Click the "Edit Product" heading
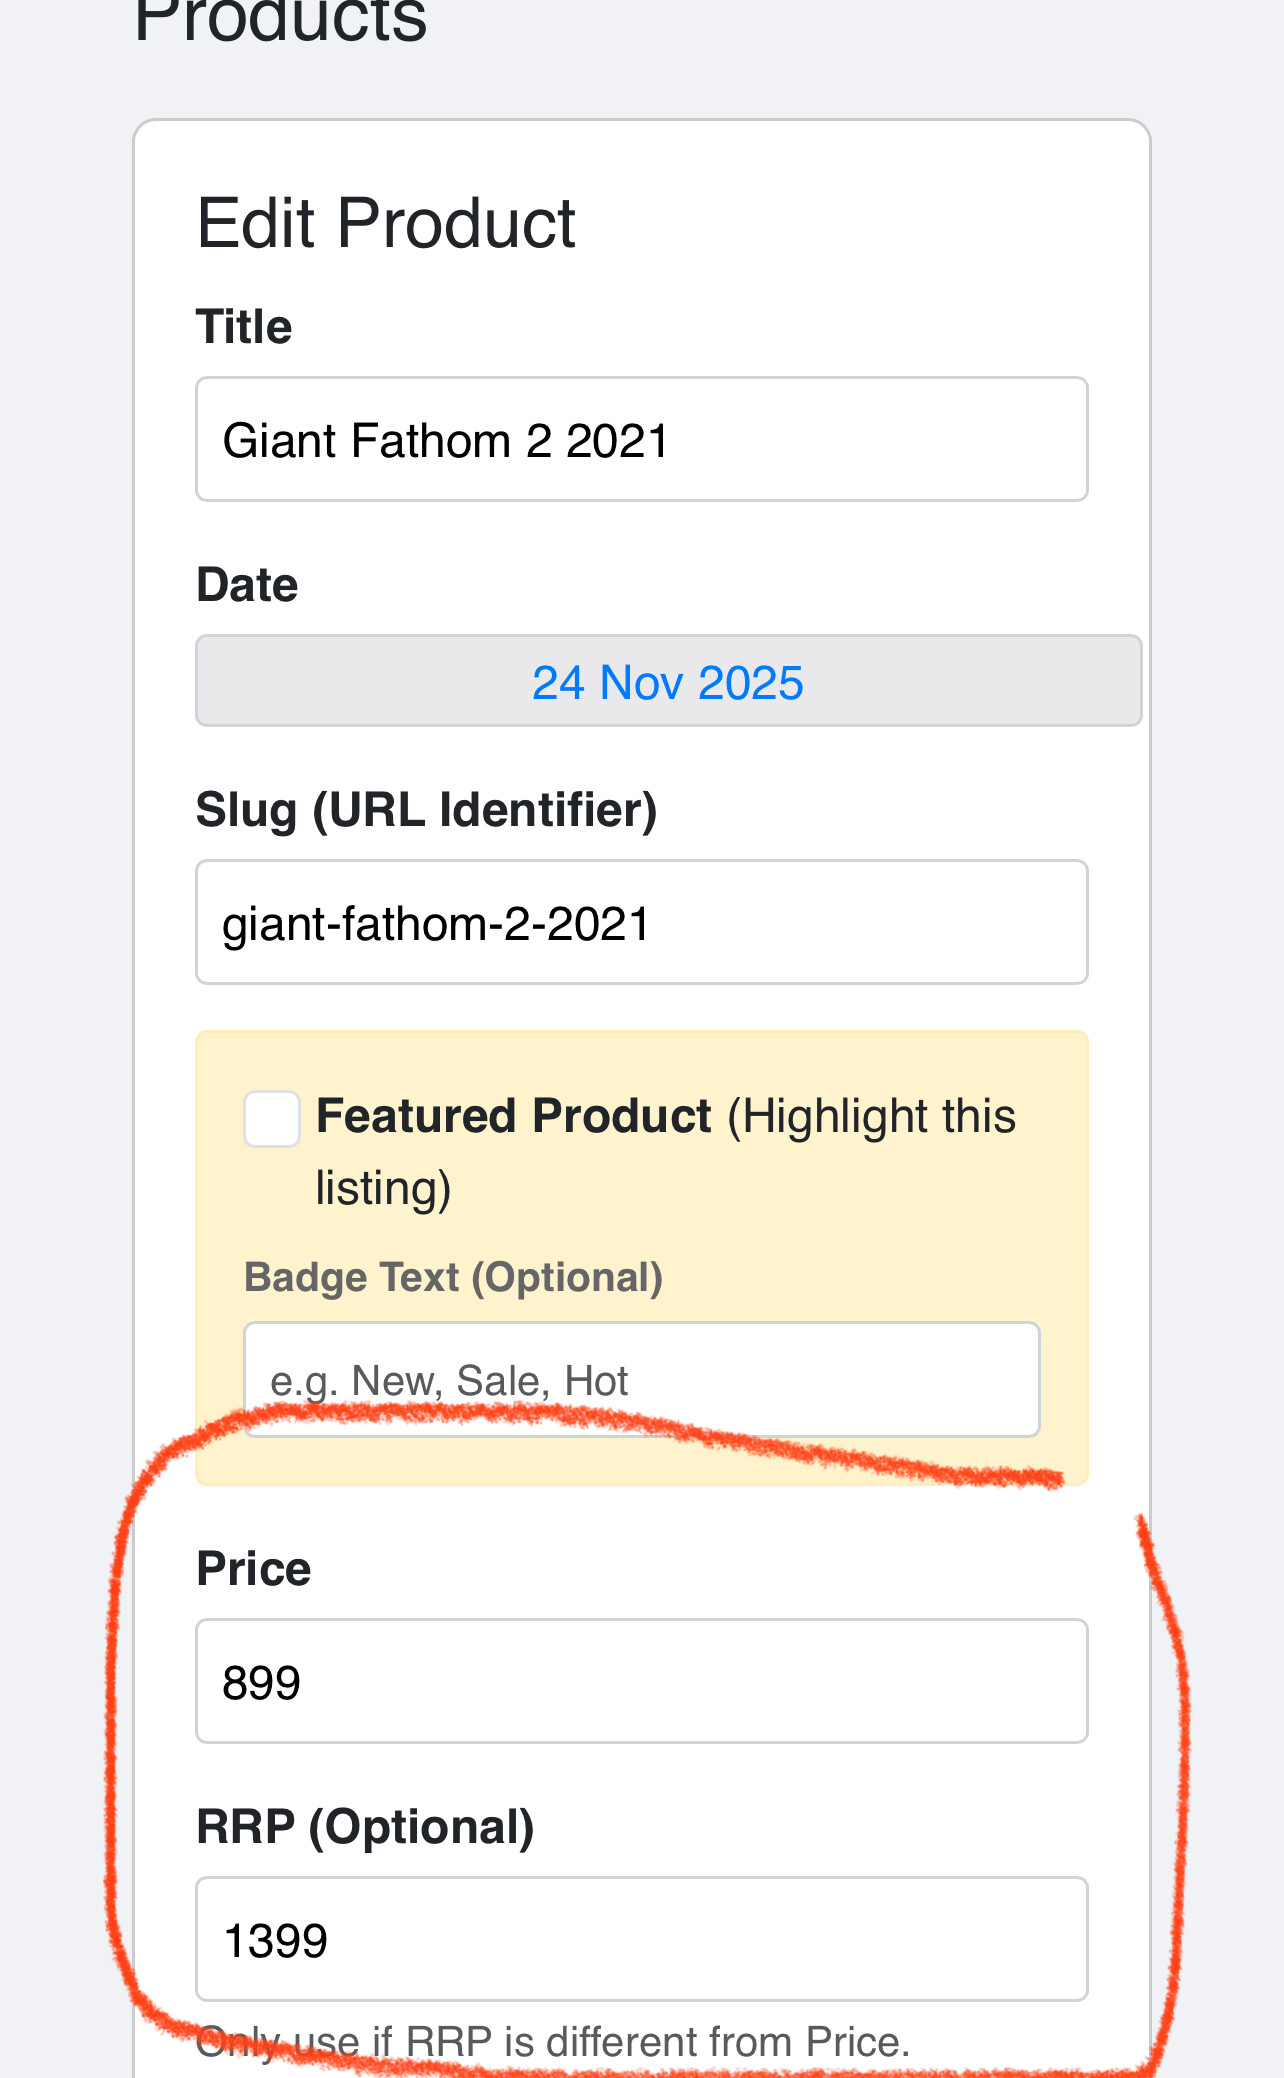The image size is (1284, 2078). coord(386,222)
